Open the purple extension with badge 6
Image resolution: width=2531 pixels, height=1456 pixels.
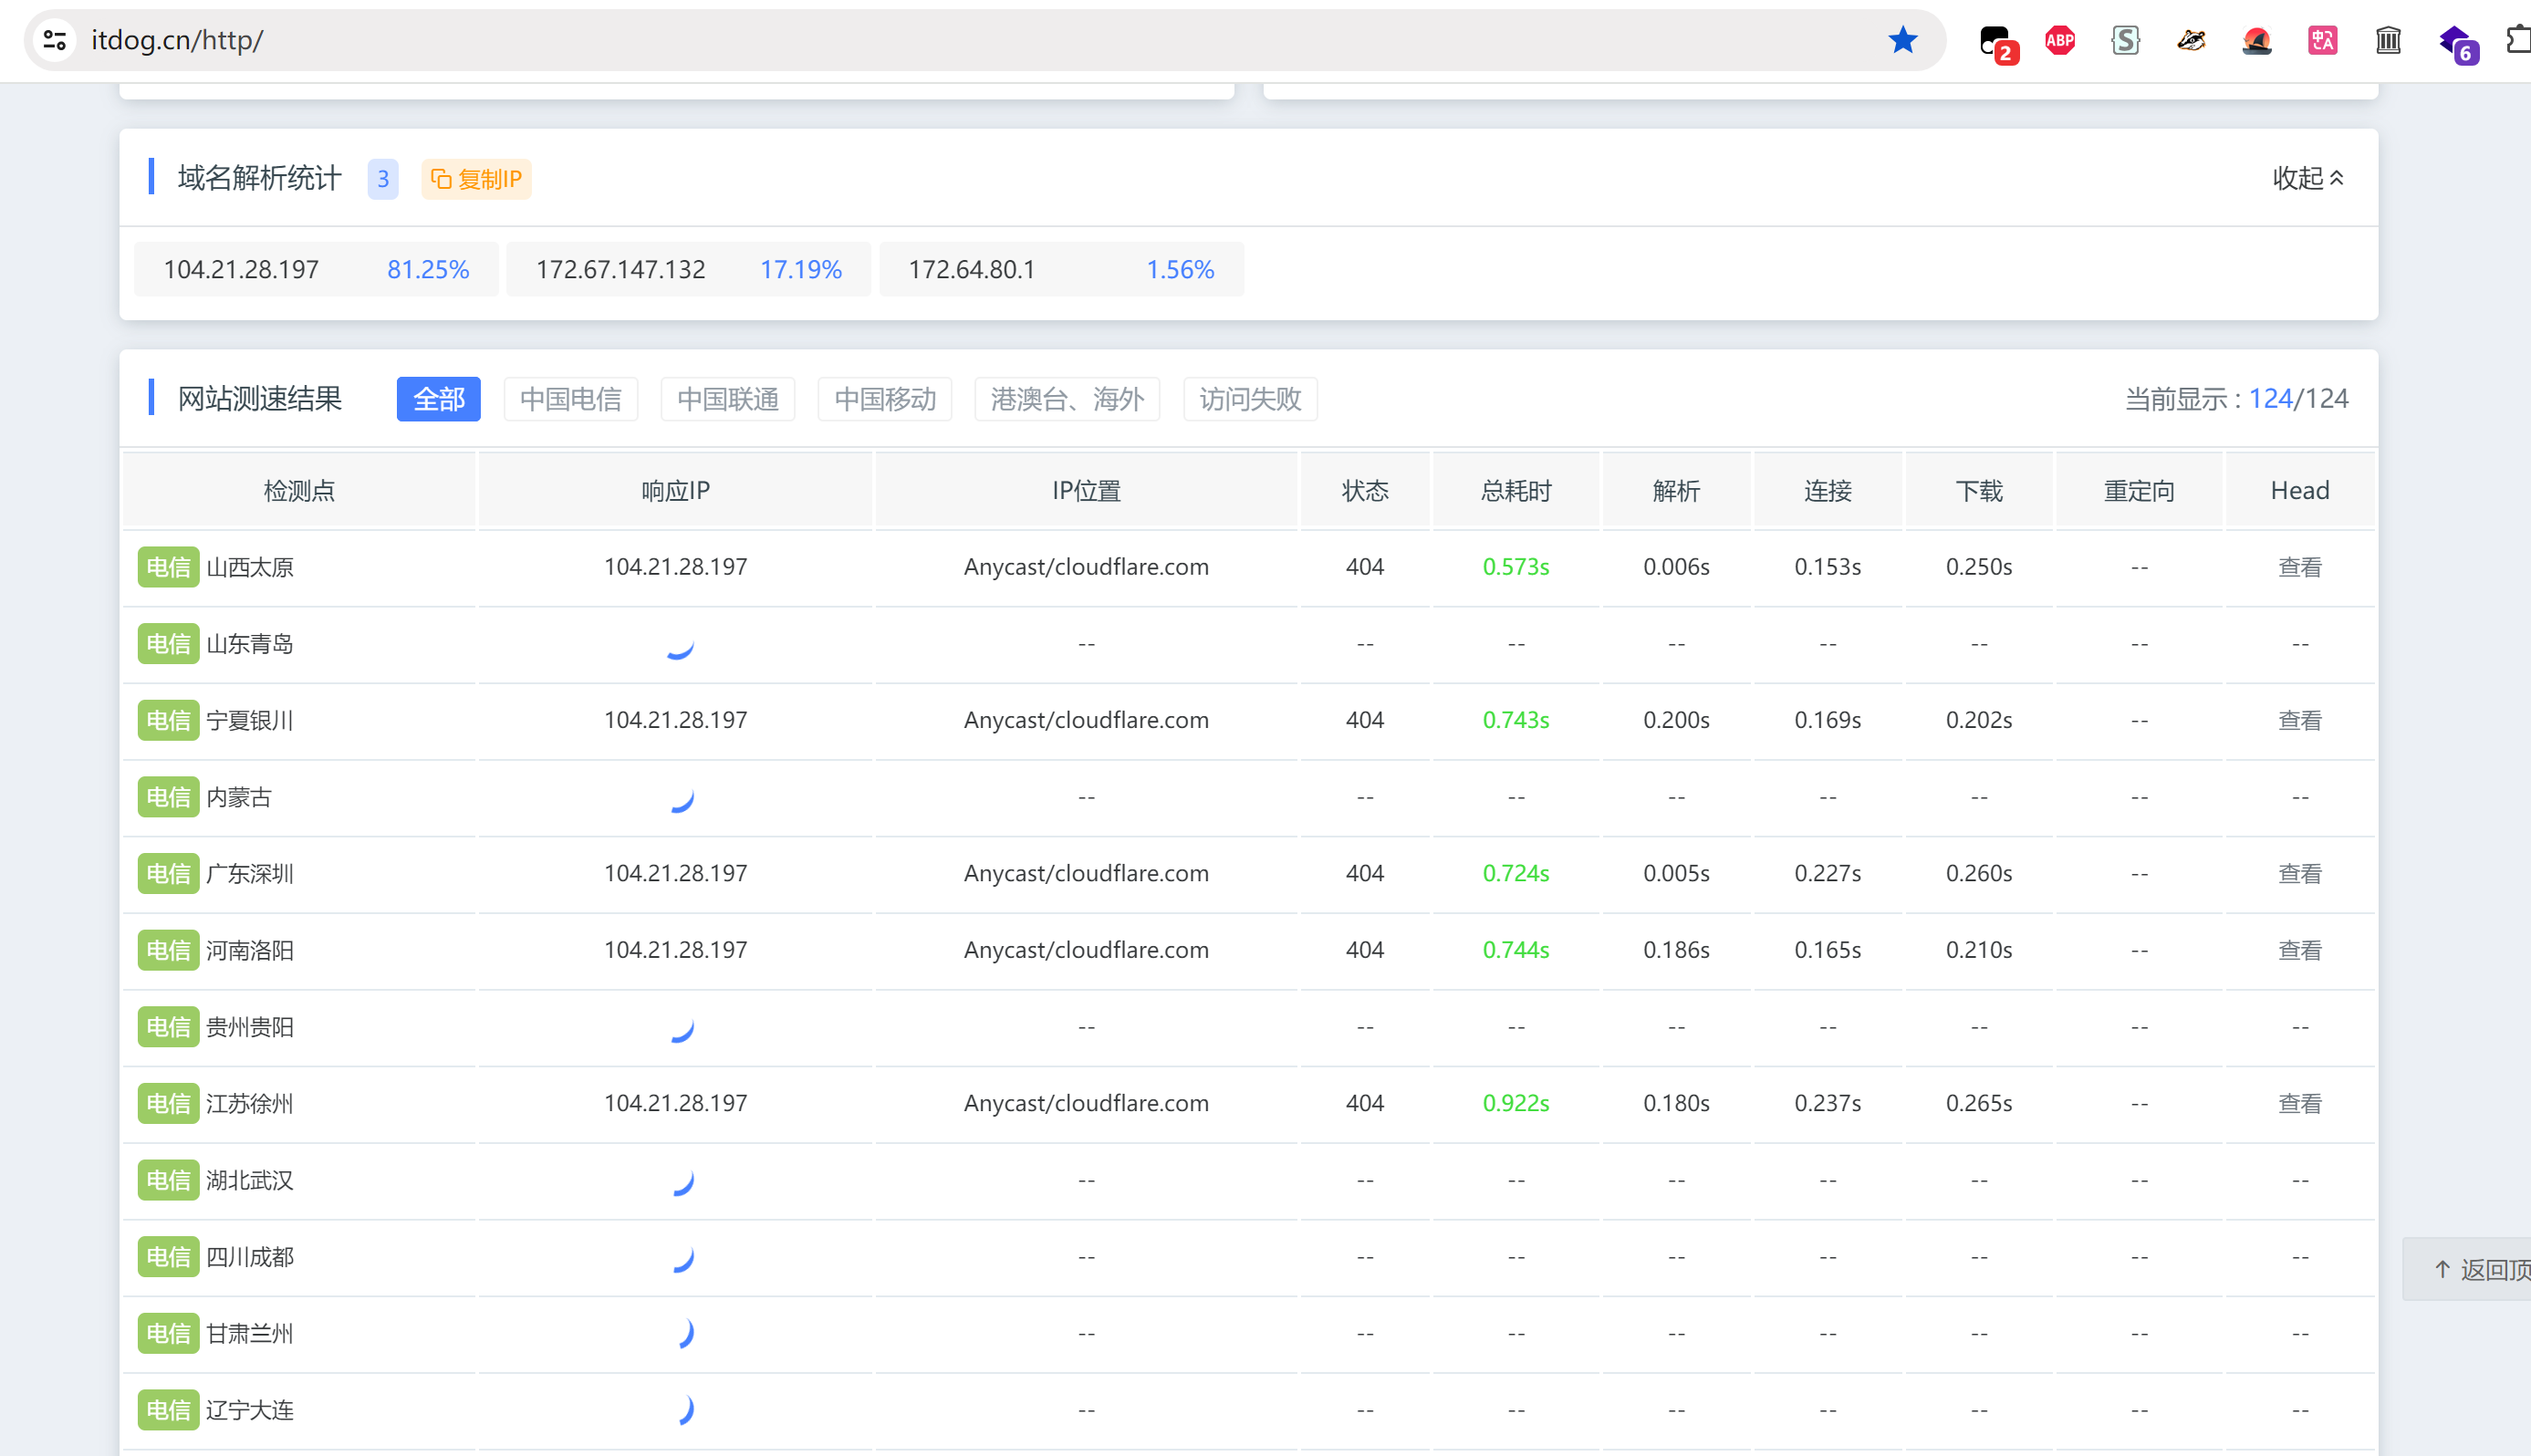(x=2457, y=43)
